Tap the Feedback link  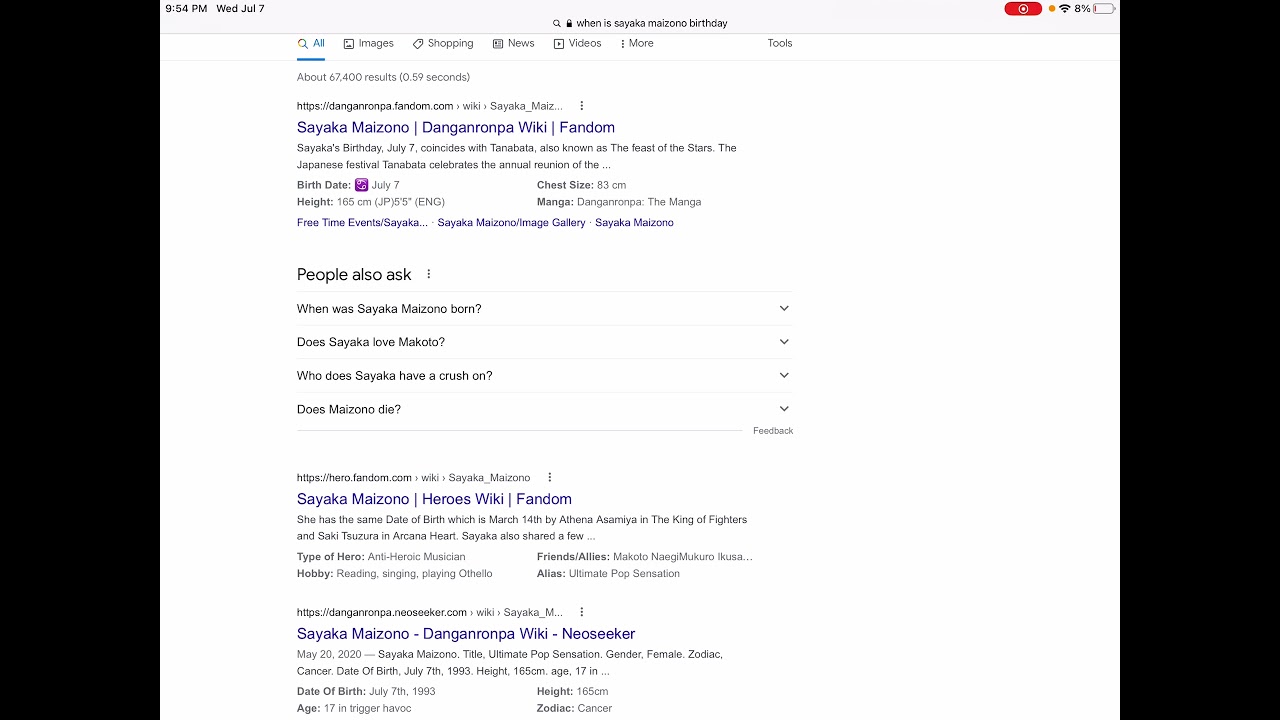773,431
